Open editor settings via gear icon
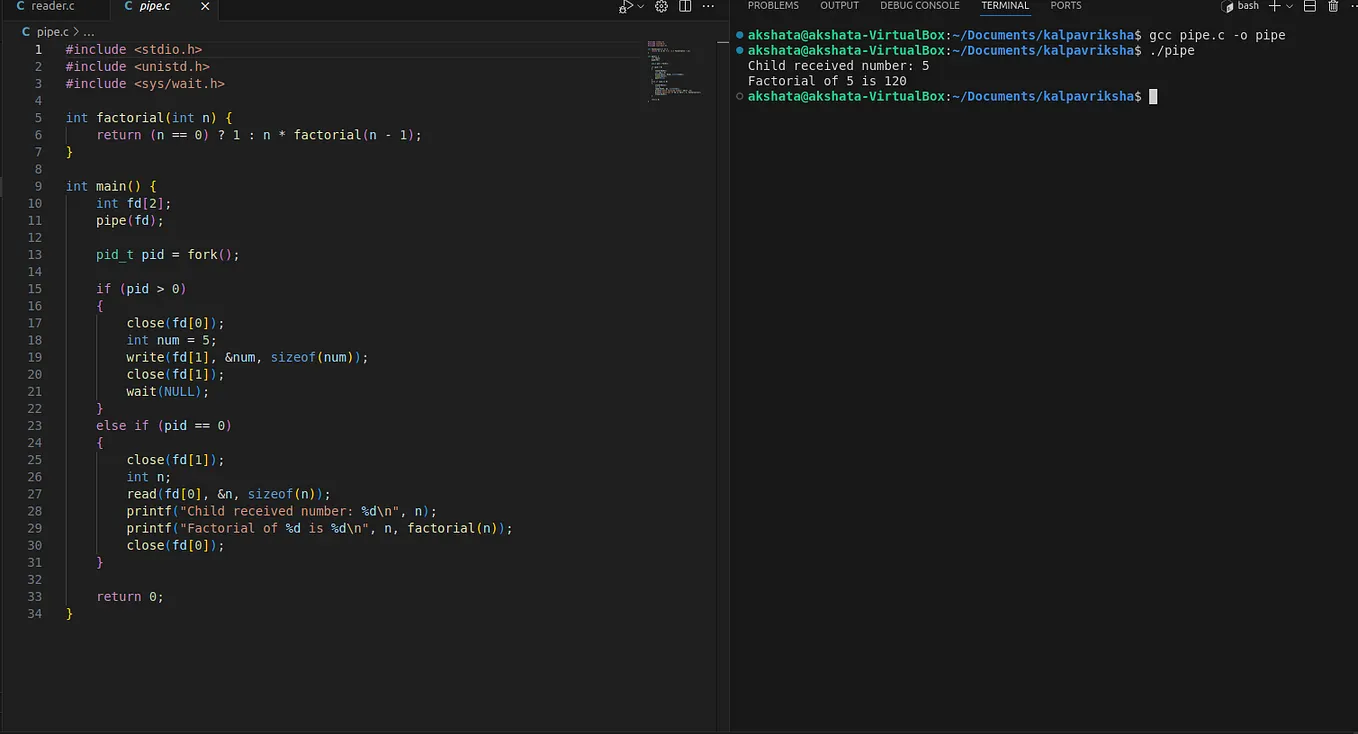The width and height of the screenshot is (1358, 734). (x=660, y=7)
